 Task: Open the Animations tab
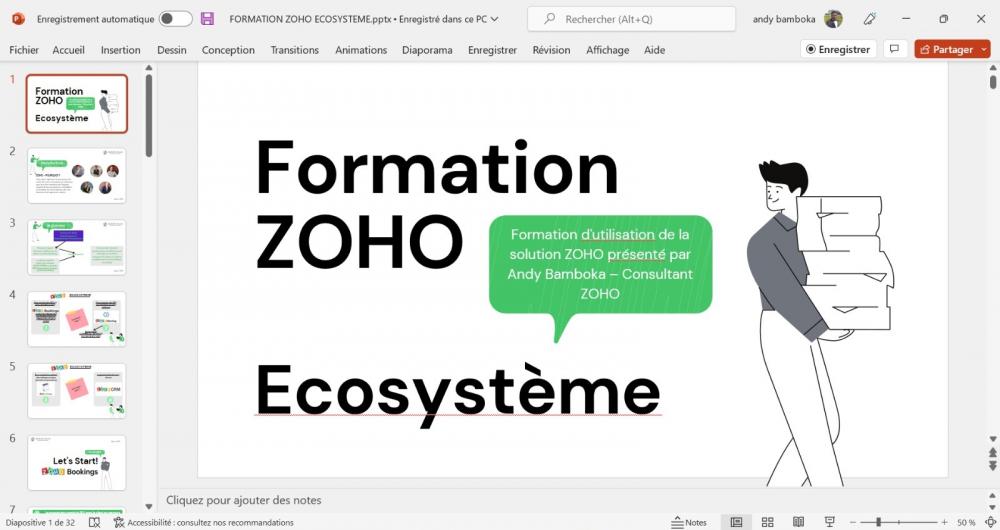[361, 50]
